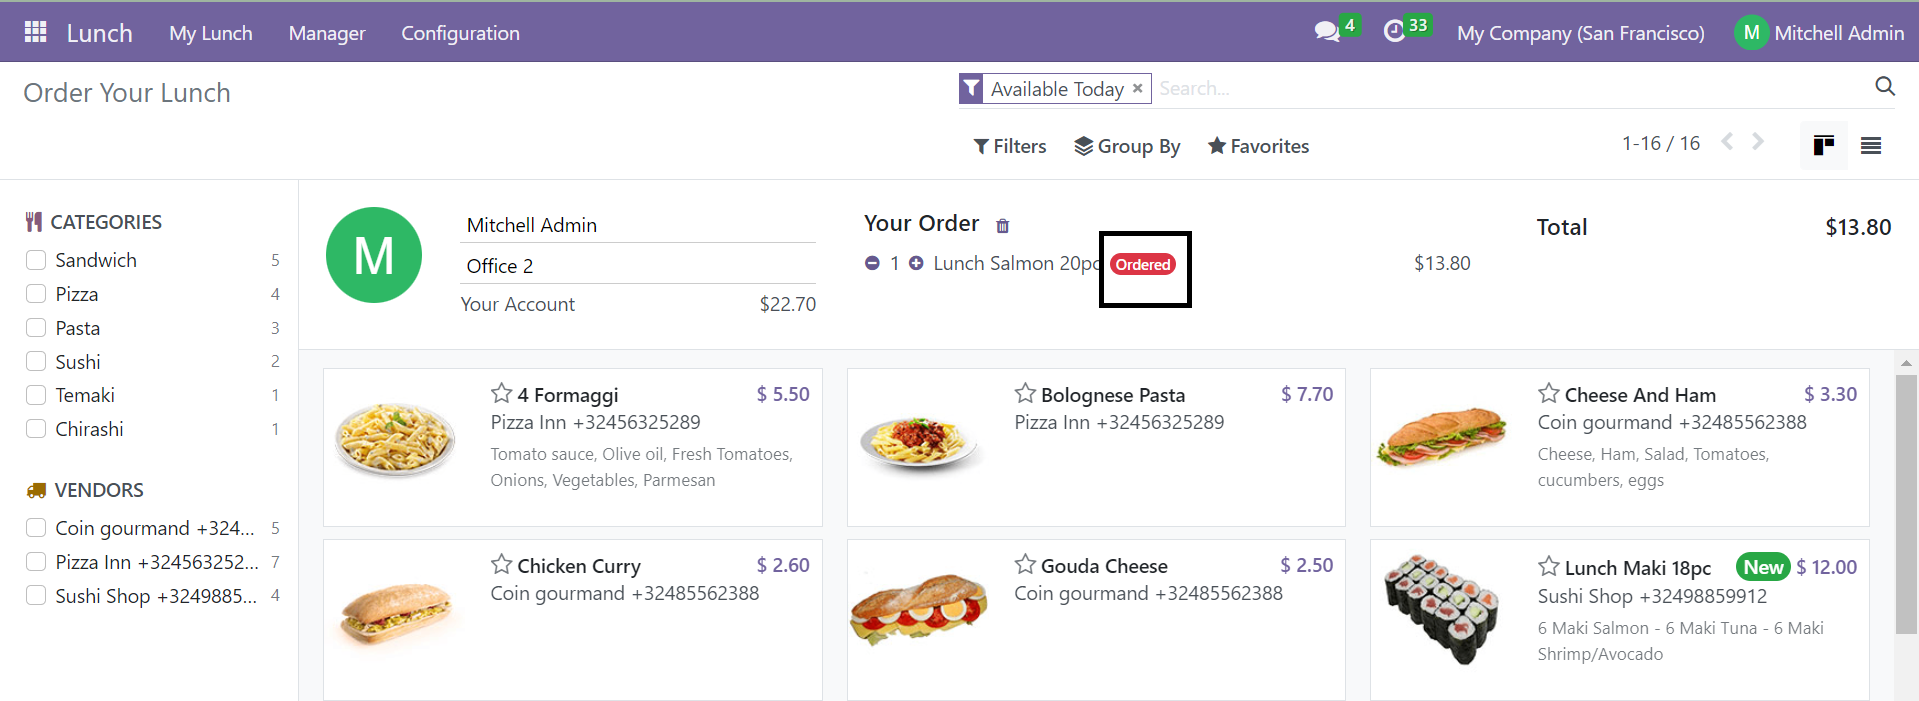The image size is (1919, 701).
Task: Remove the Available Today filter tag
Action: (x=1137, y=88)
